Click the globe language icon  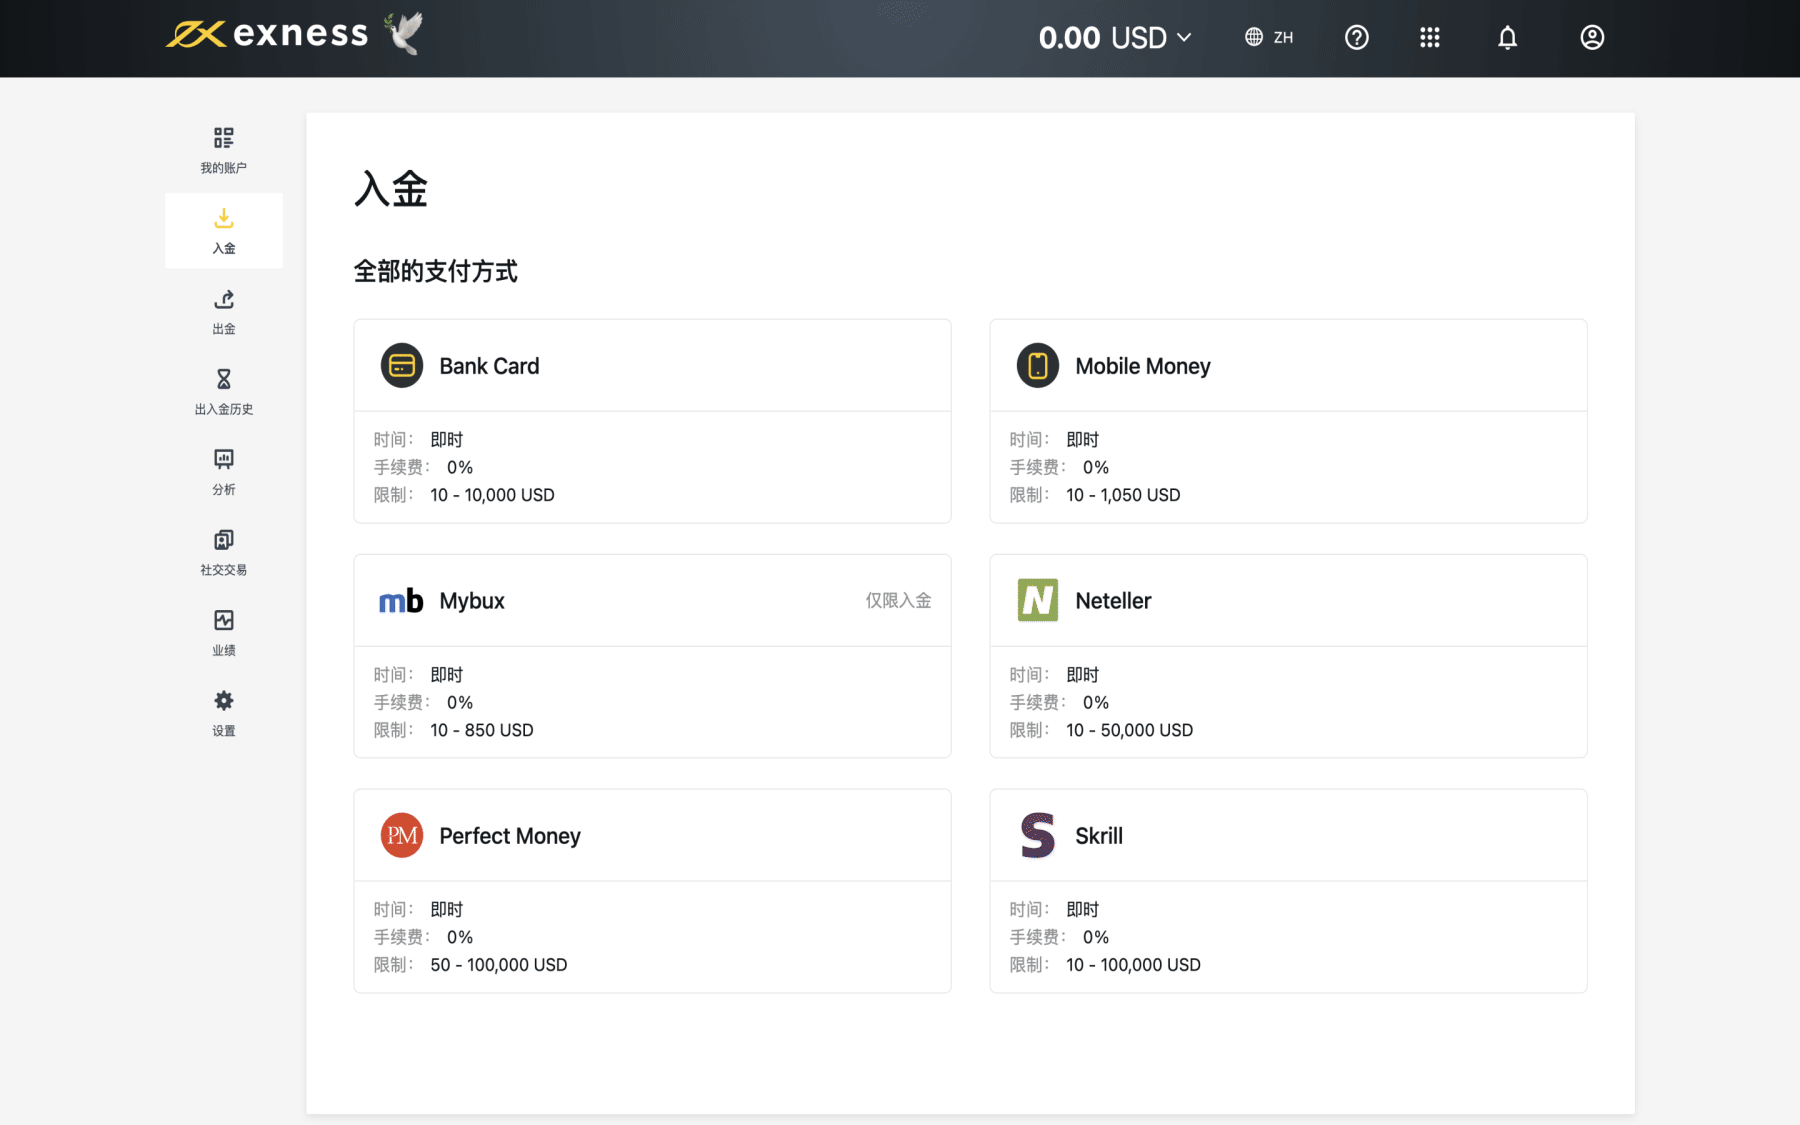pos(1254,37)
